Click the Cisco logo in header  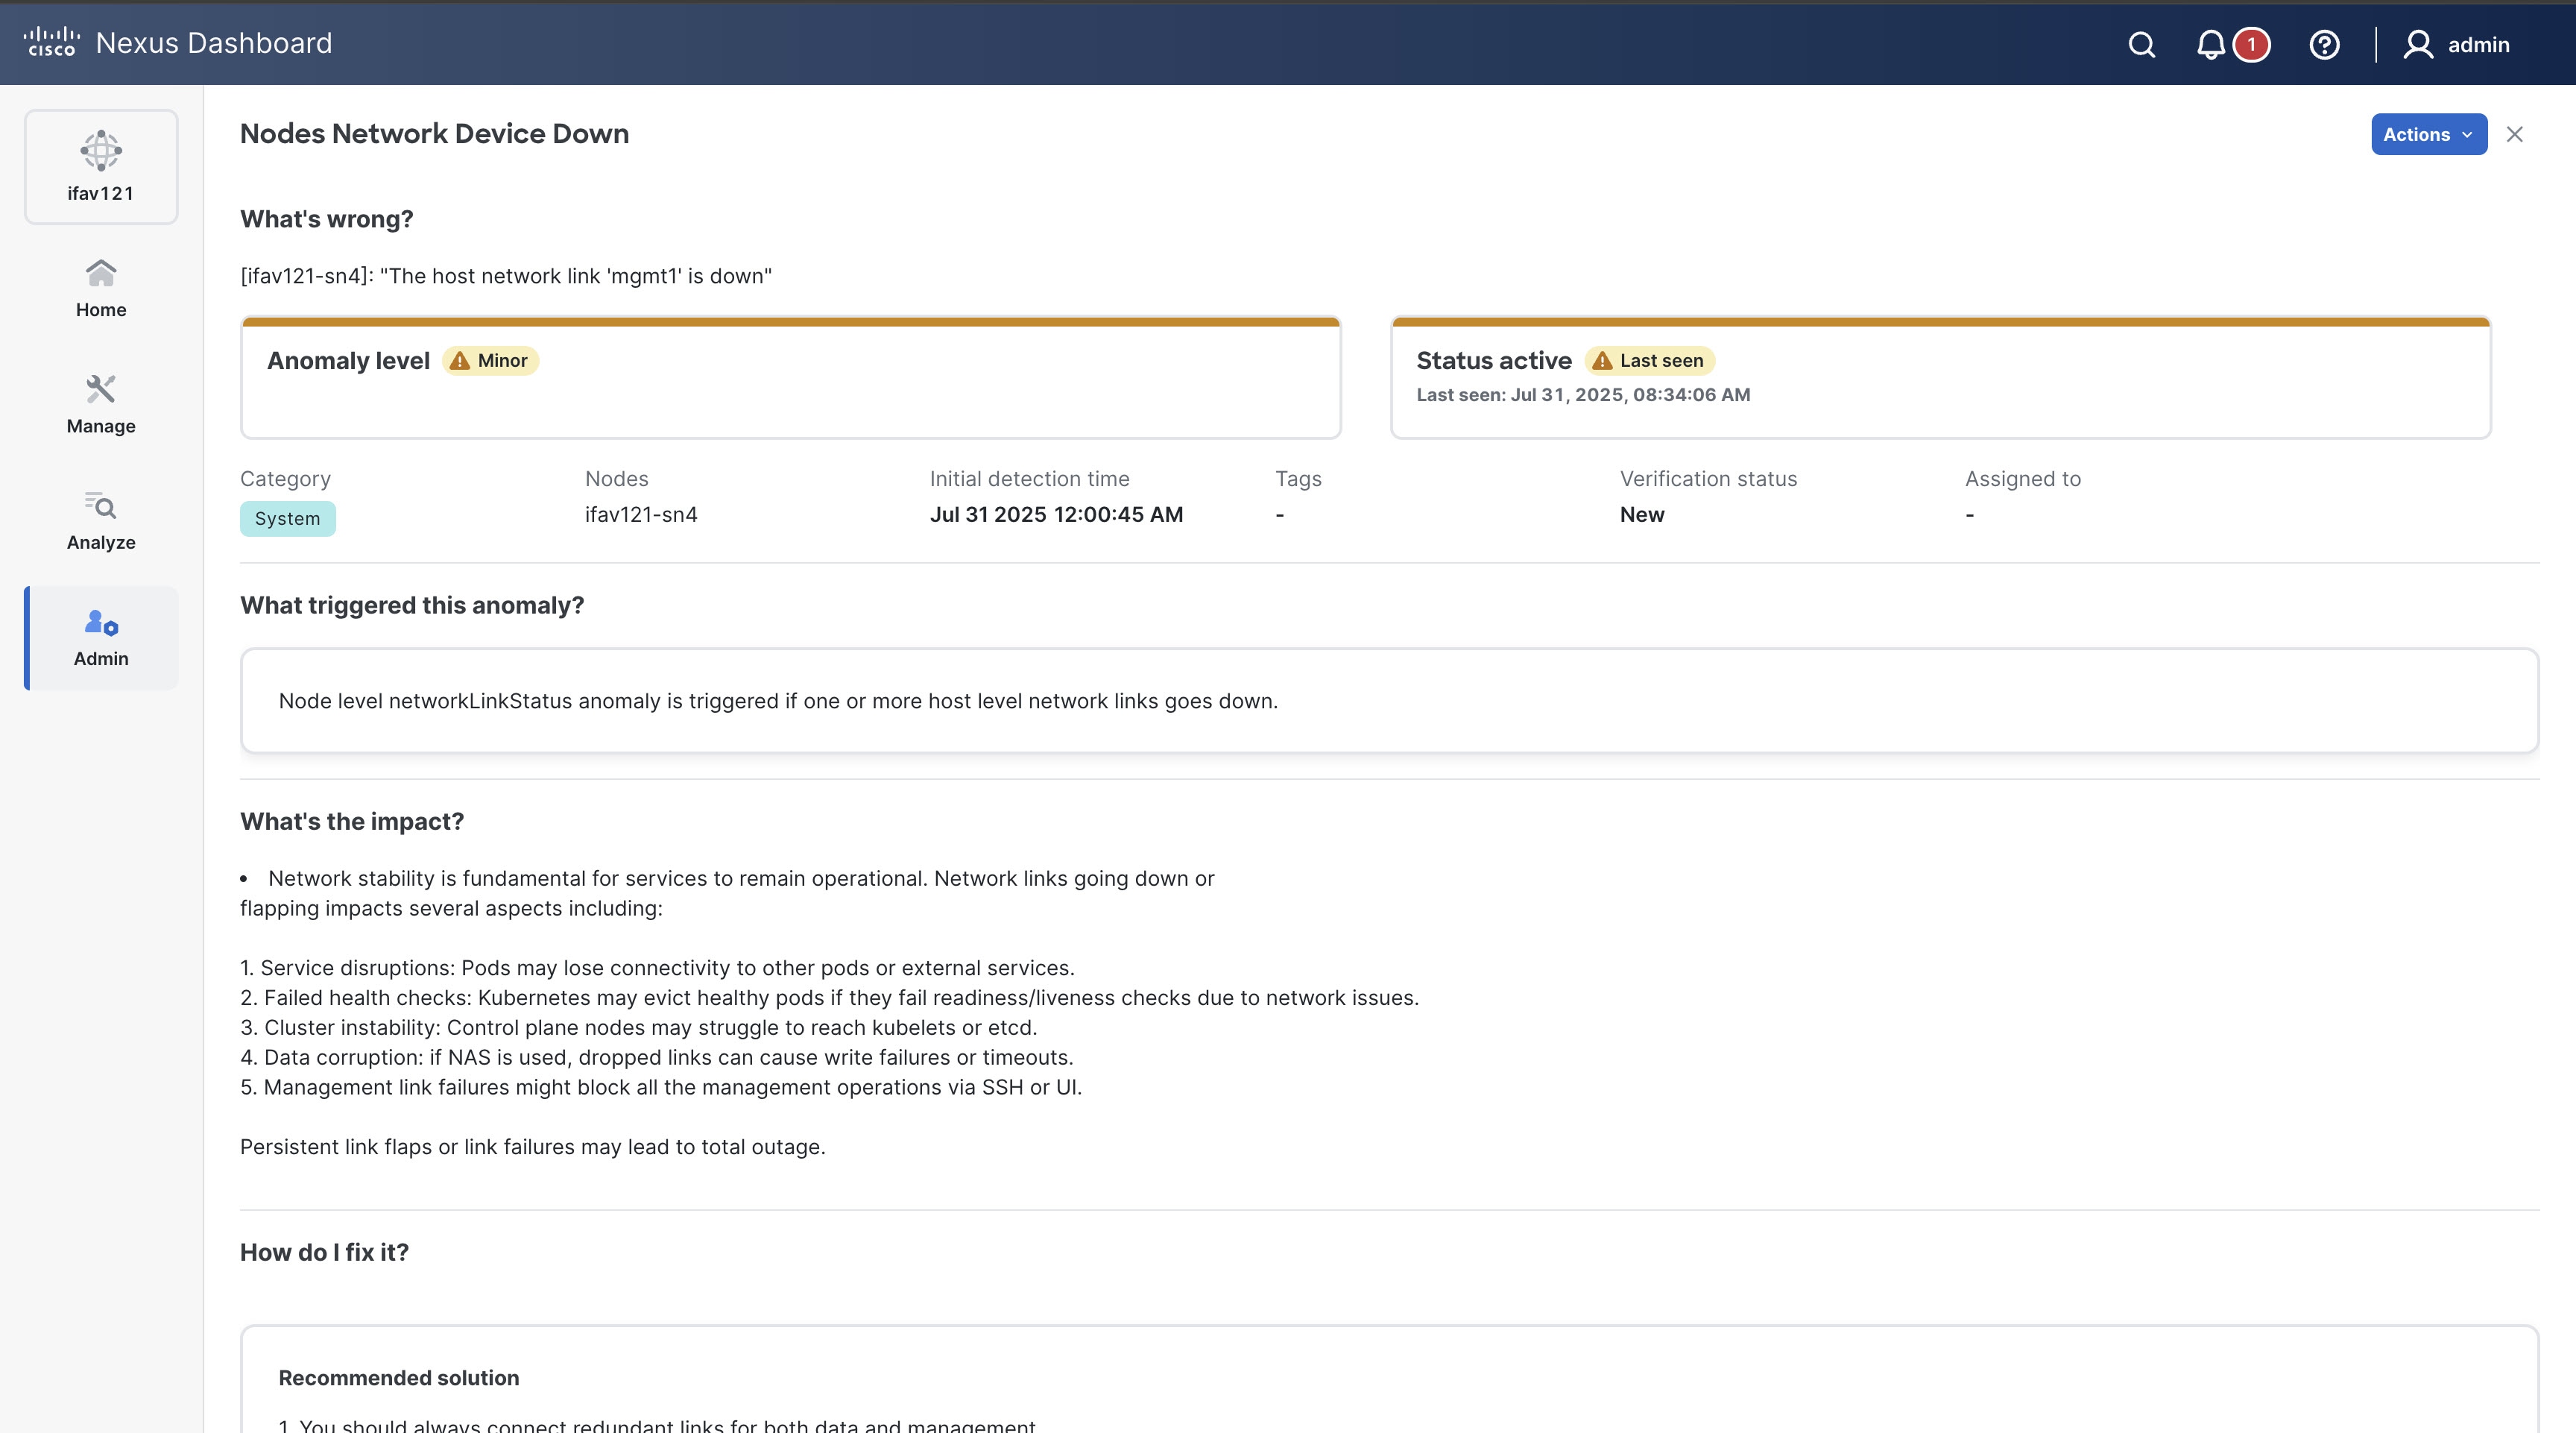[x=51, y=43]
